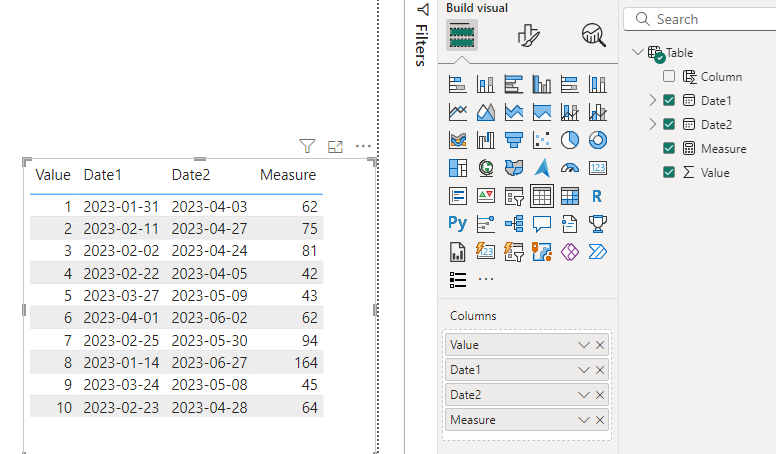Image resolution: width=776 pixels, height=454 pixels.
Task: Click the Search fields input
Action: tap(700, 19)
